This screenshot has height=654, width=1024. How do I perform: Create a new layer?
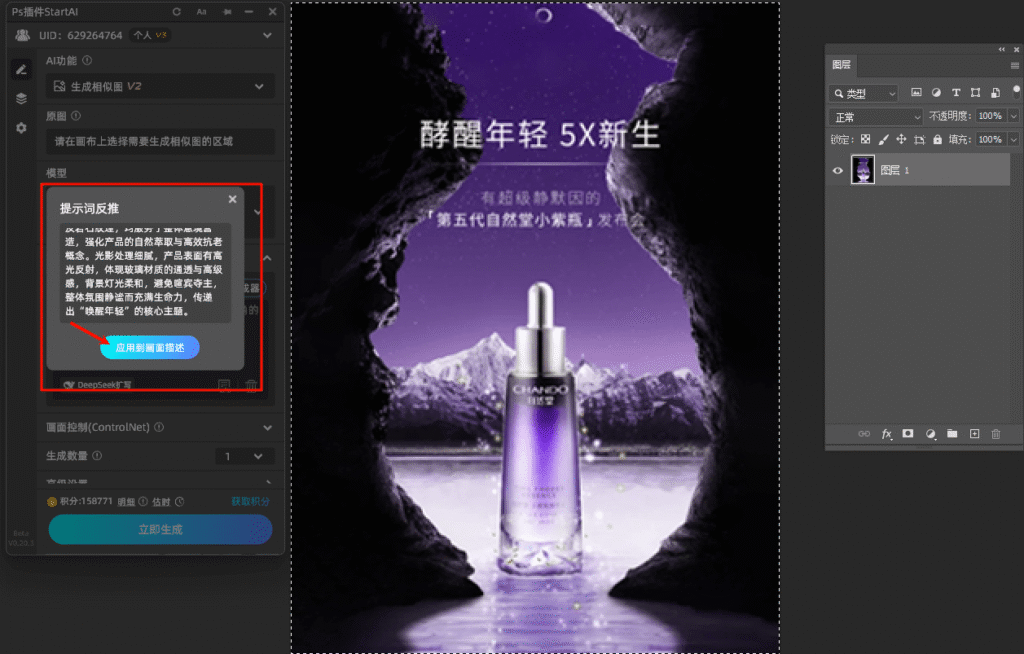[974, 434]
